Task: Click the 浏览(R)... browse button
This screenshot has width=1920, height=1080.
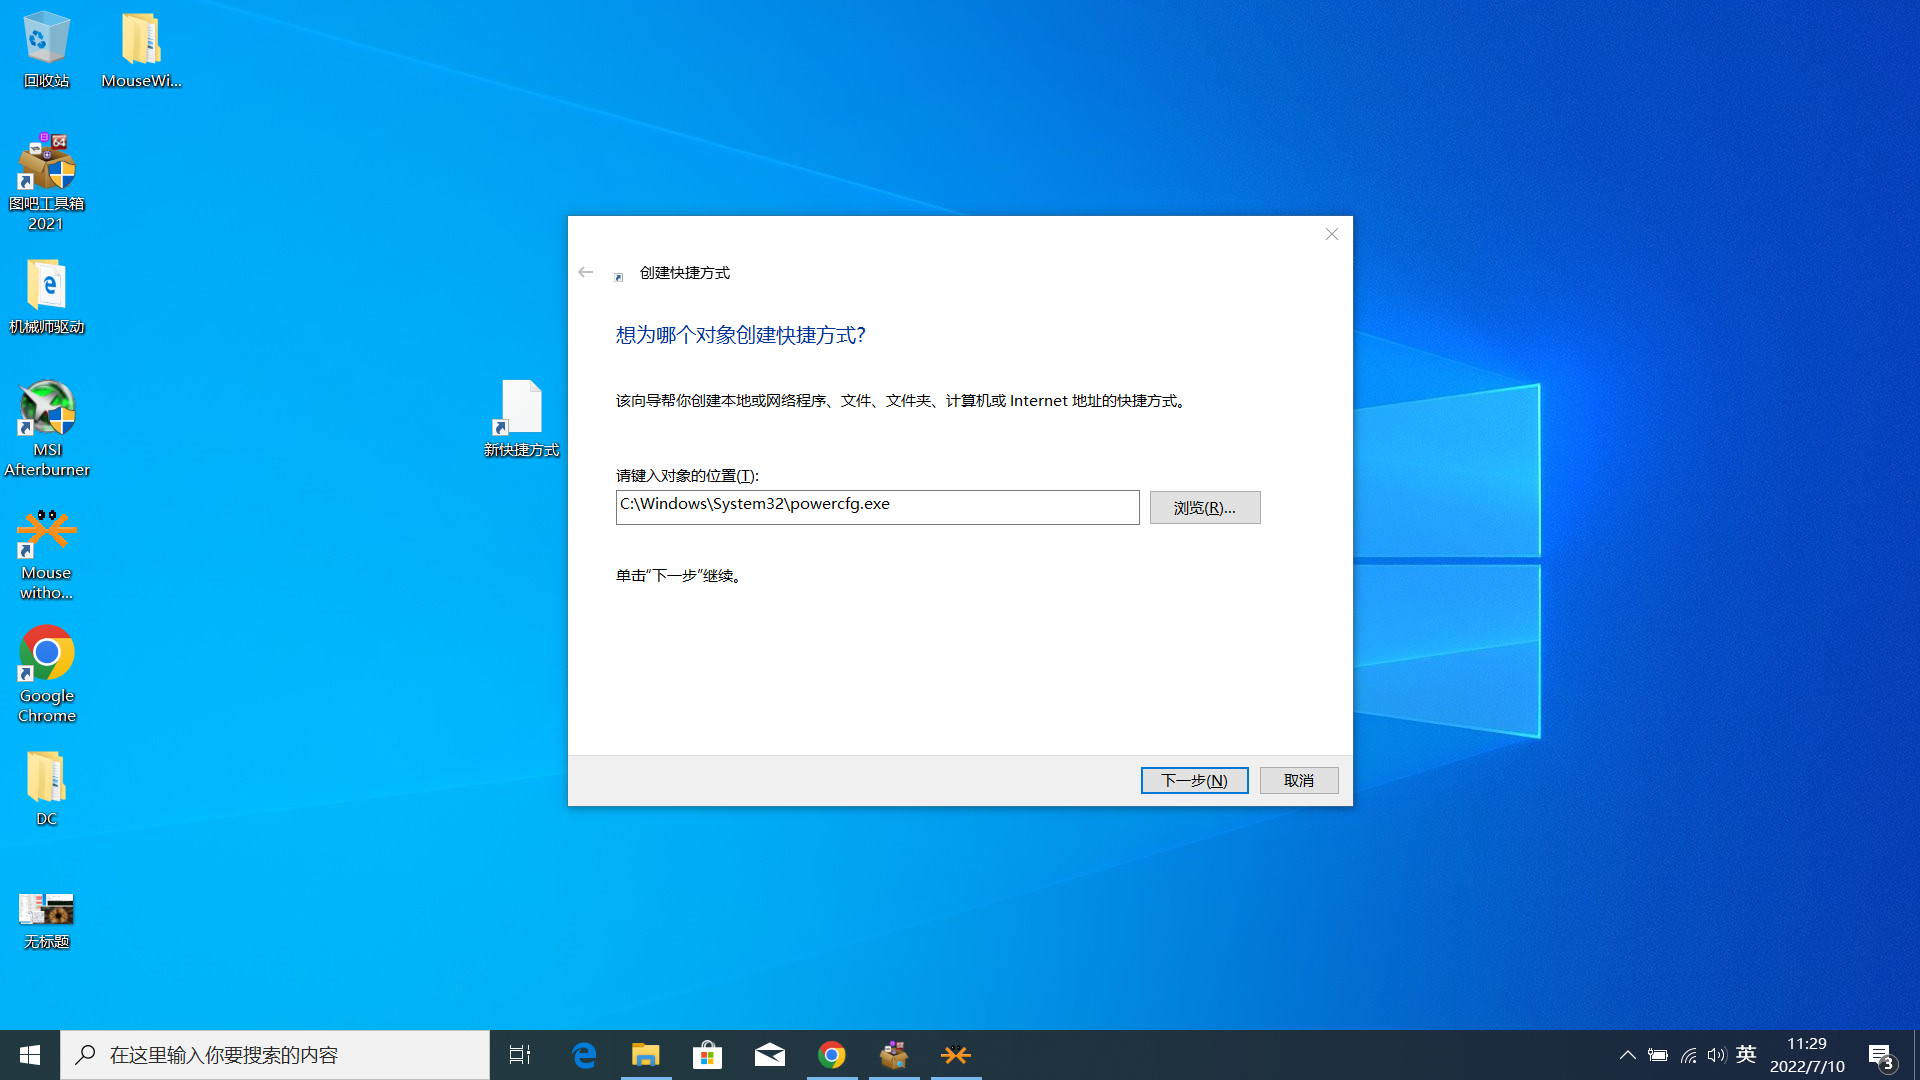Action: (x=1204, y=508)
